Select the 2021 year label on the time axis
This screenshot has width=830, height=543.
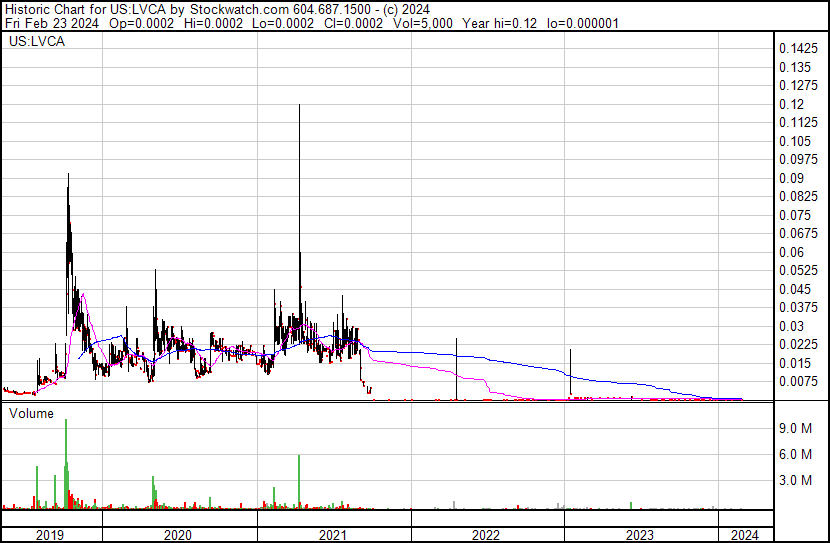332,535
